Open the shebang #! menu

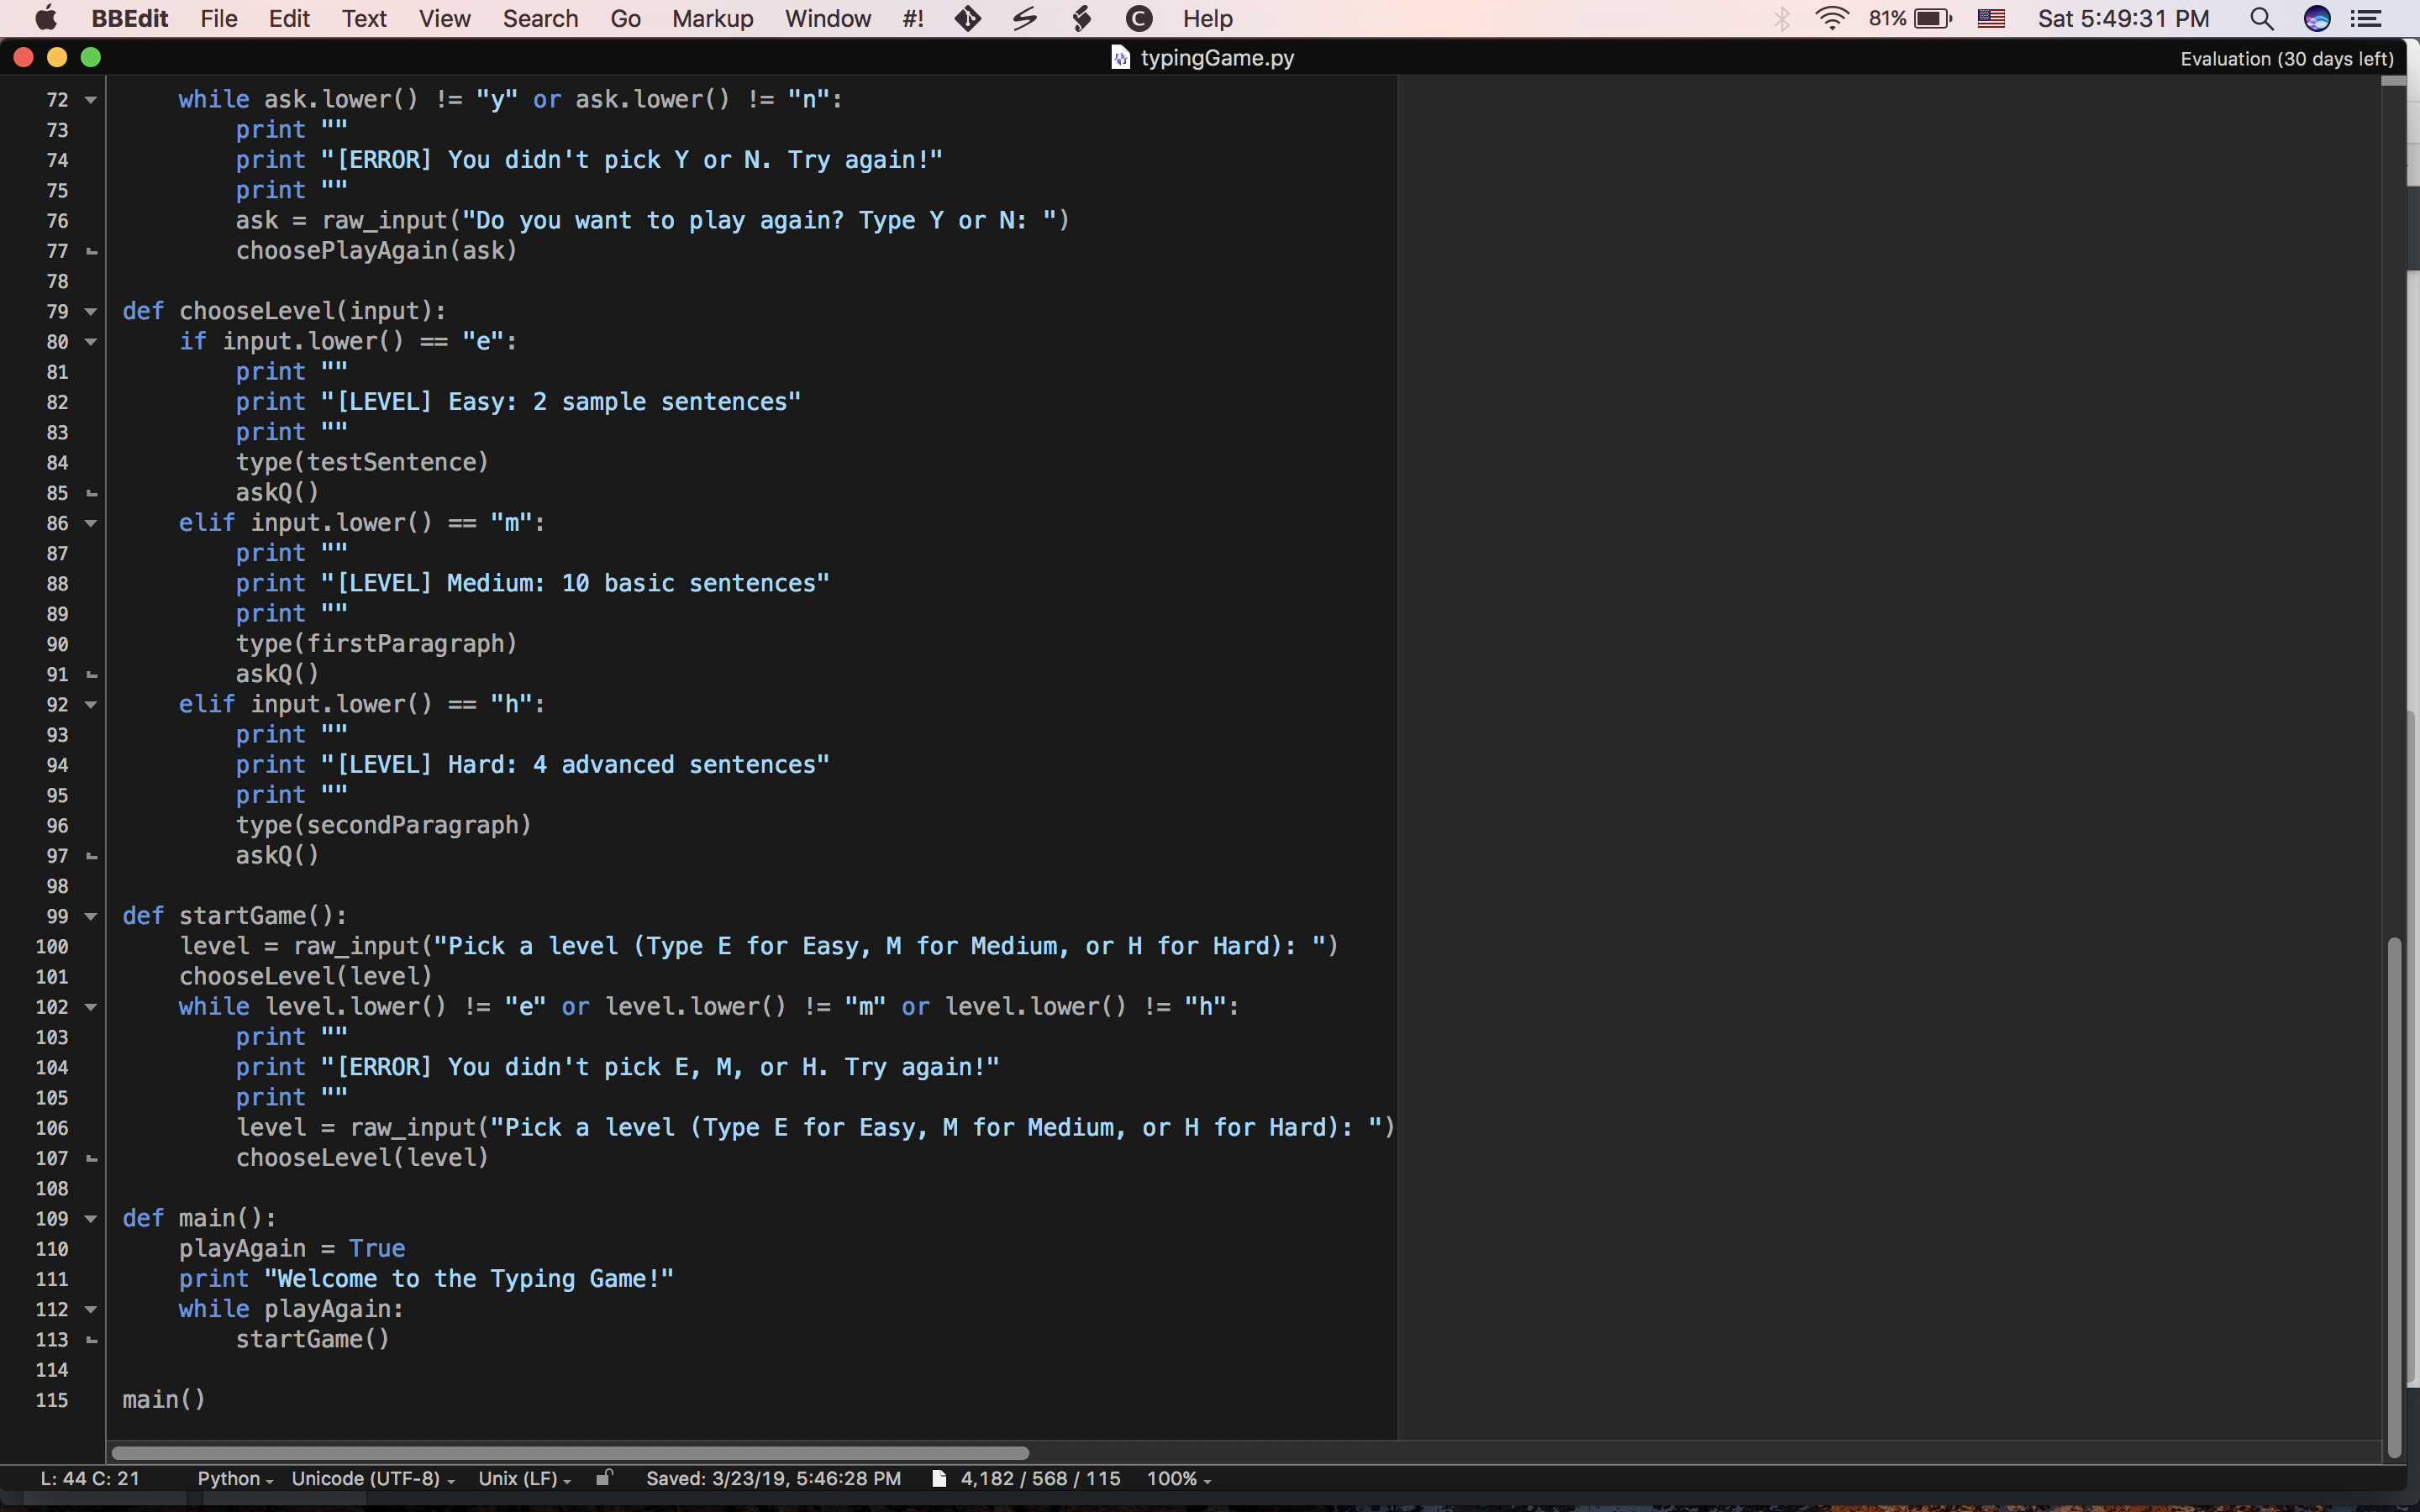(x=912, y=19)
